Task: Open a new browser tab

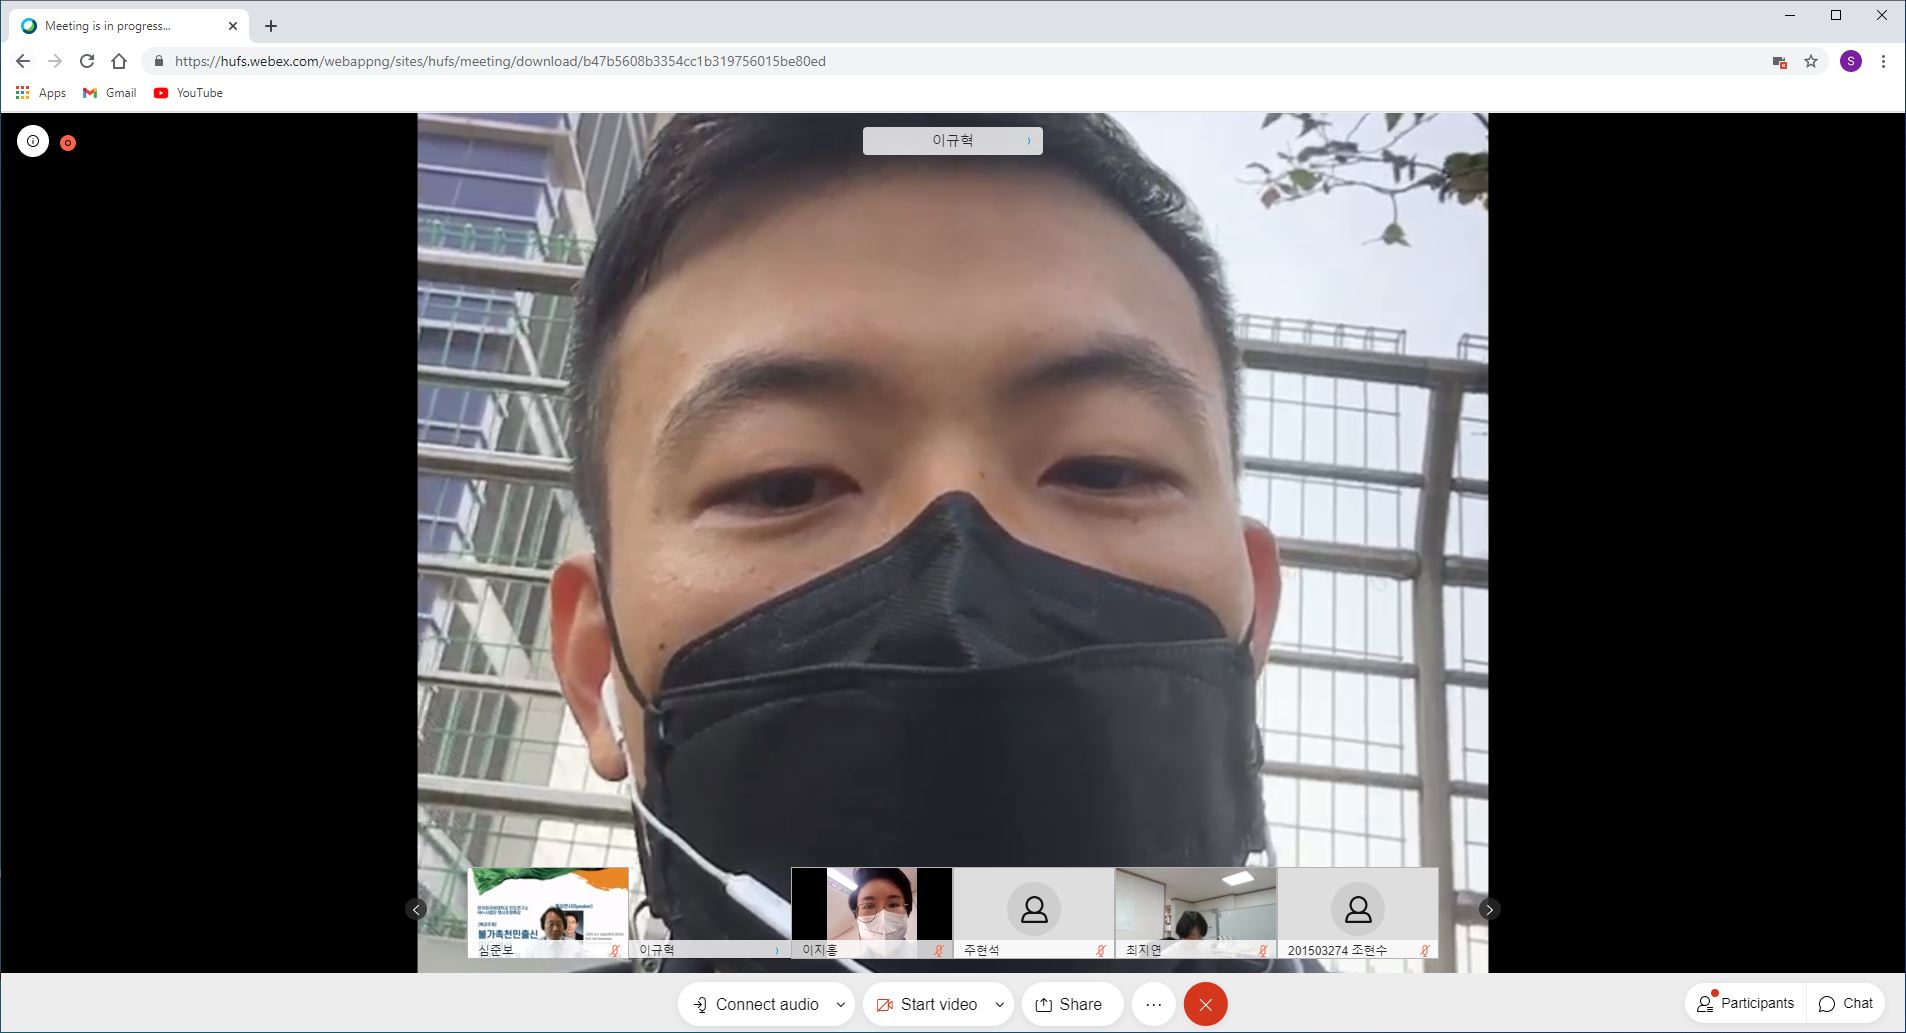Action: coord(271,26)
